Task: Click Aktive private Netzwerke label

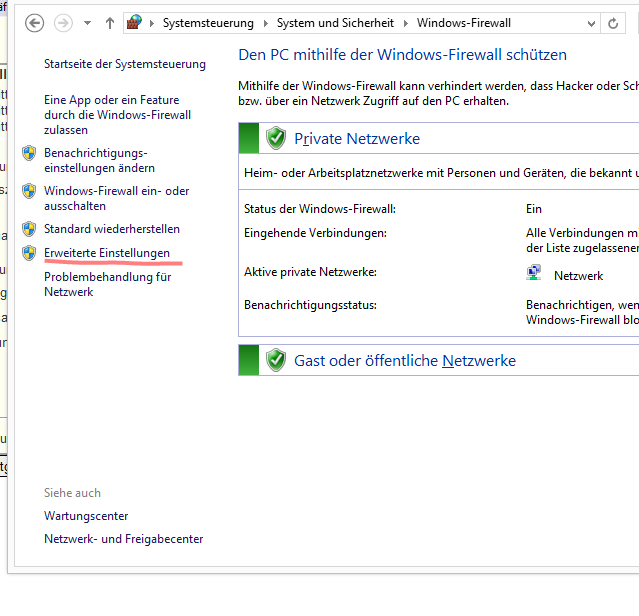Action: tap(310, 272)
